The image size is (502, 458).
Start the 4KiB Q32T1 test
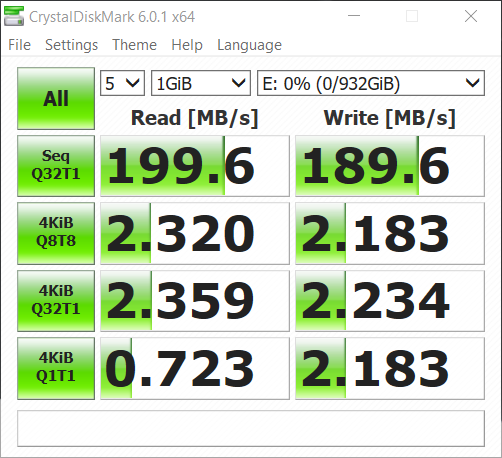(x=56, y=301)
